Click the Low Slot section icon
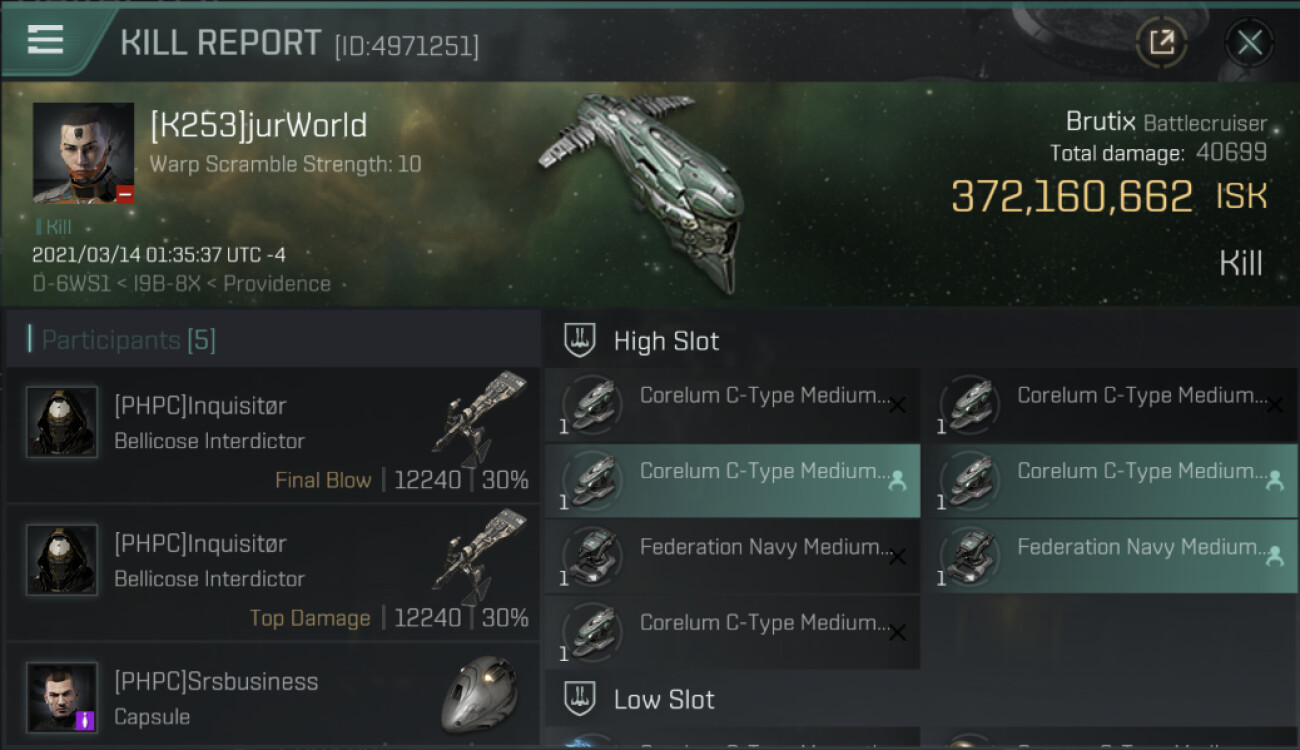The width and height of the screenshot is (1300, 750). [x=581, y=699]
